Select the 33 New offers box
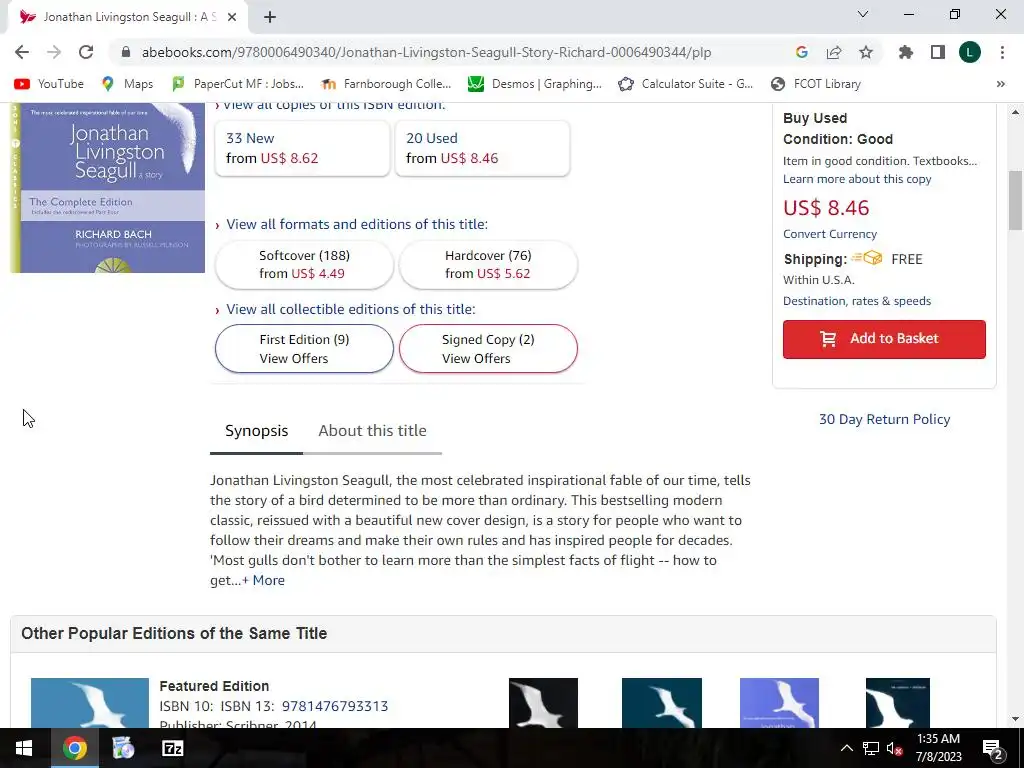Viewport: 1024px width, 768px height. (302, 148)
